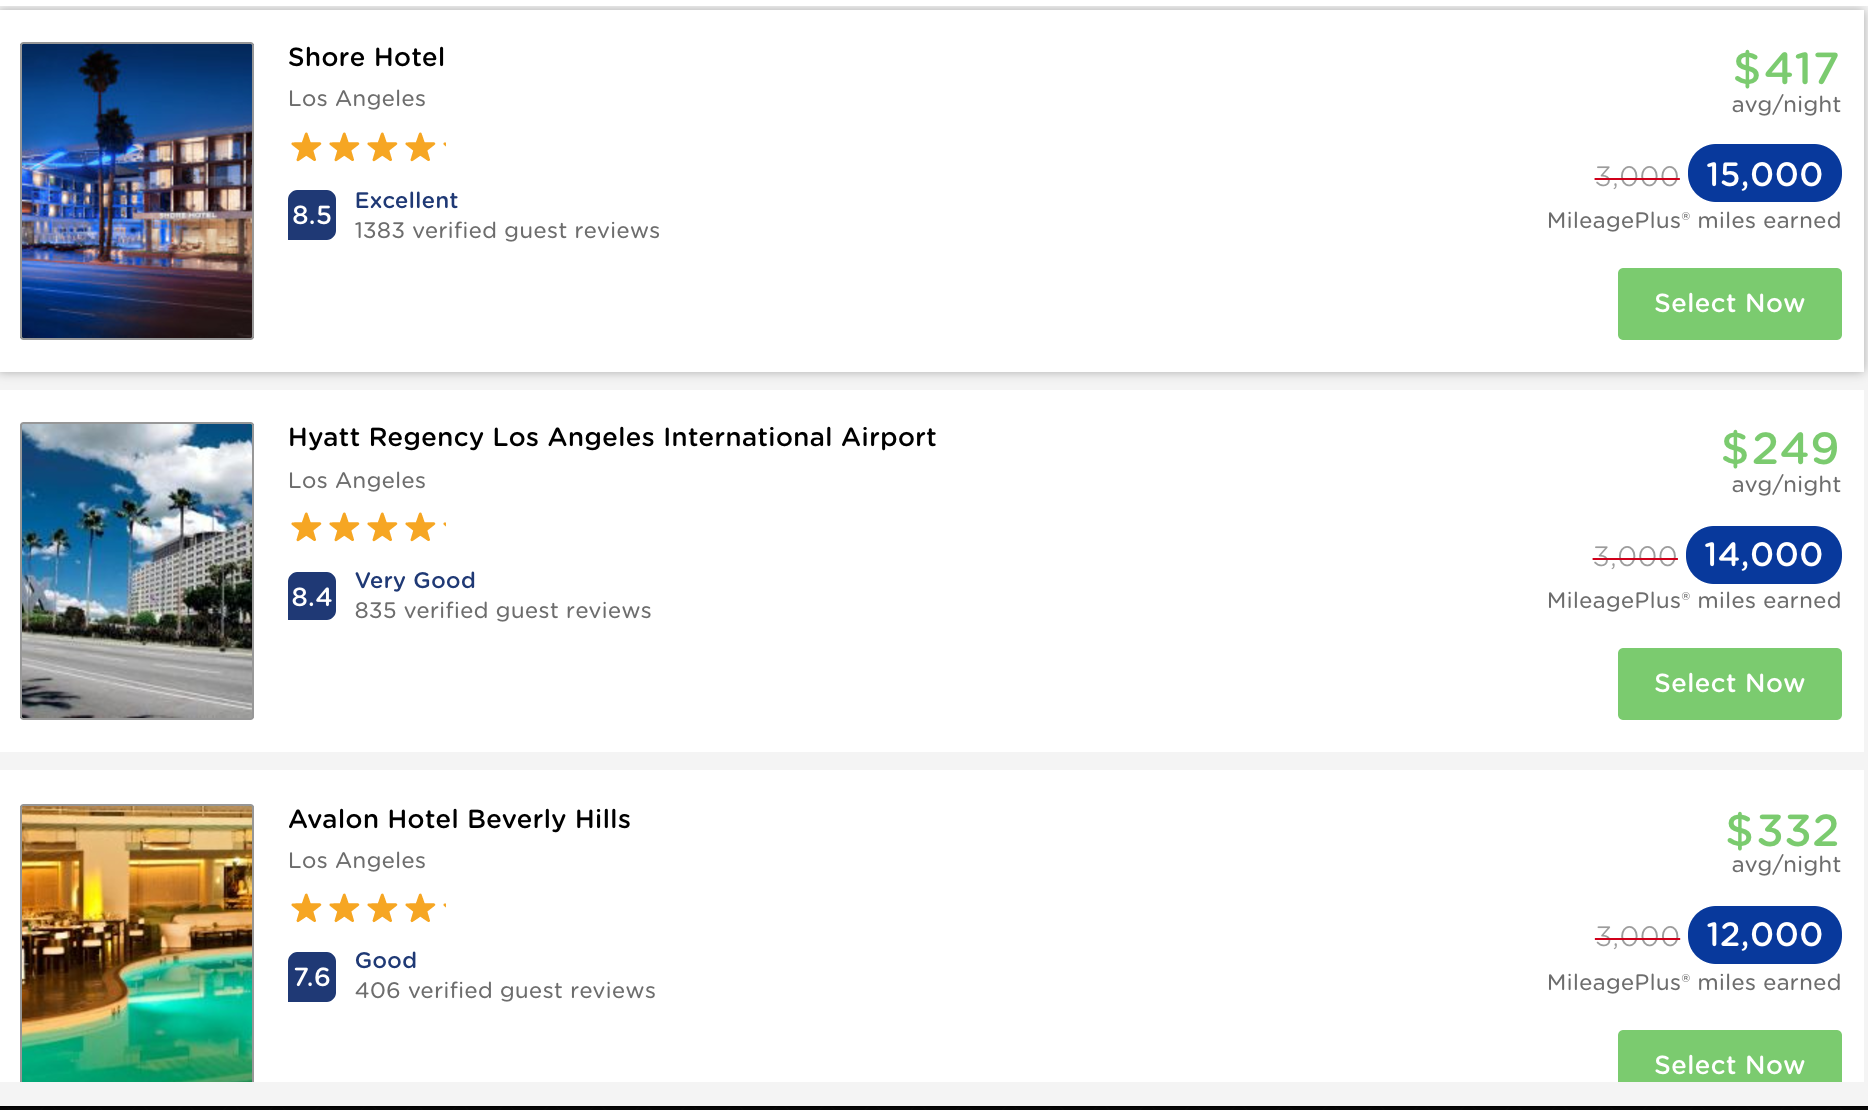The width and height of the screenshot is (1868, 1110).
Task: Open Avalon Hotel Beverly Hills title
Action: click(x=459, y=820)
